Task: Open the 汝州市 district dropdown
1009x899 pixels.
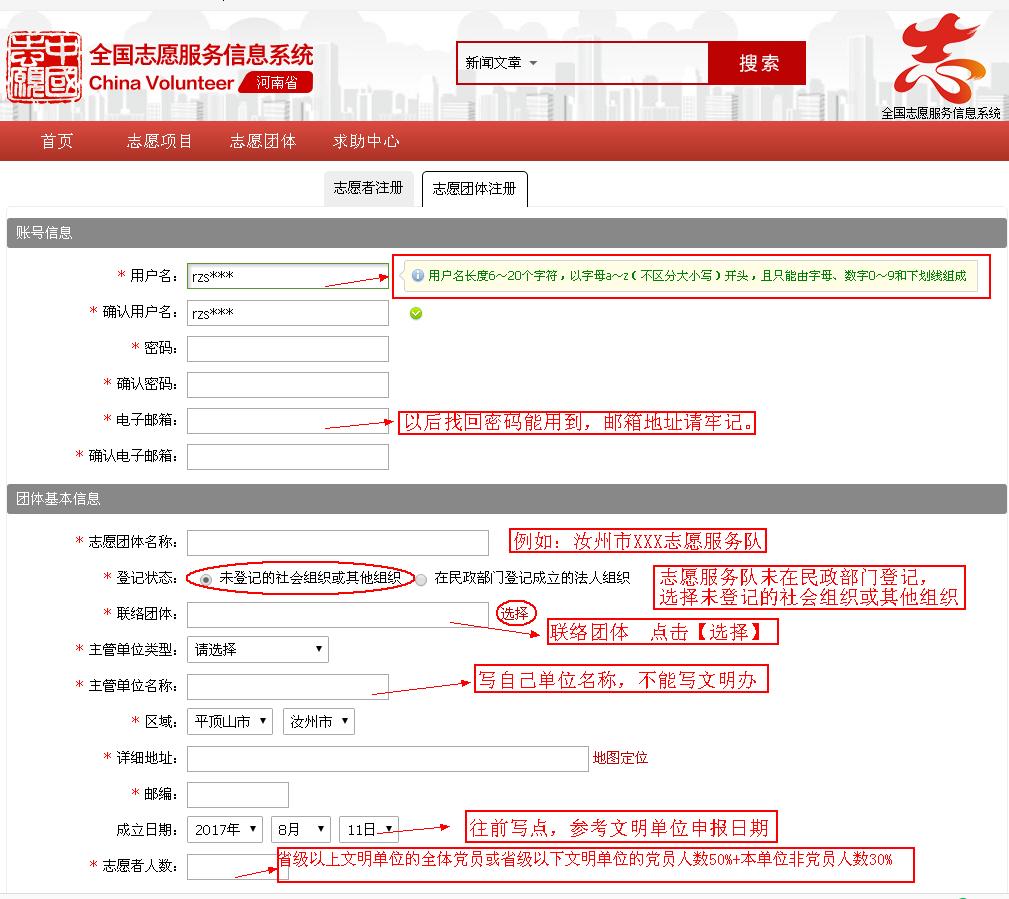Action: (x=318, y=721)
